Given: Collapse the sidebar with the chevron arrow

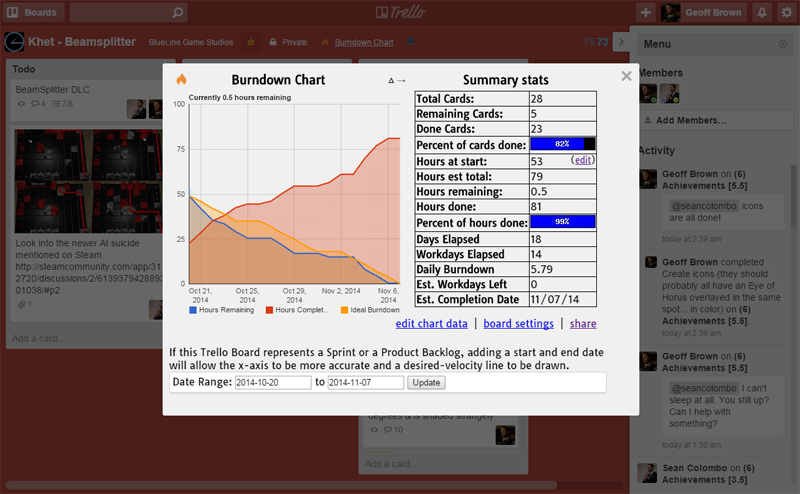Looking at the screenshot, I should click(621, 42).
